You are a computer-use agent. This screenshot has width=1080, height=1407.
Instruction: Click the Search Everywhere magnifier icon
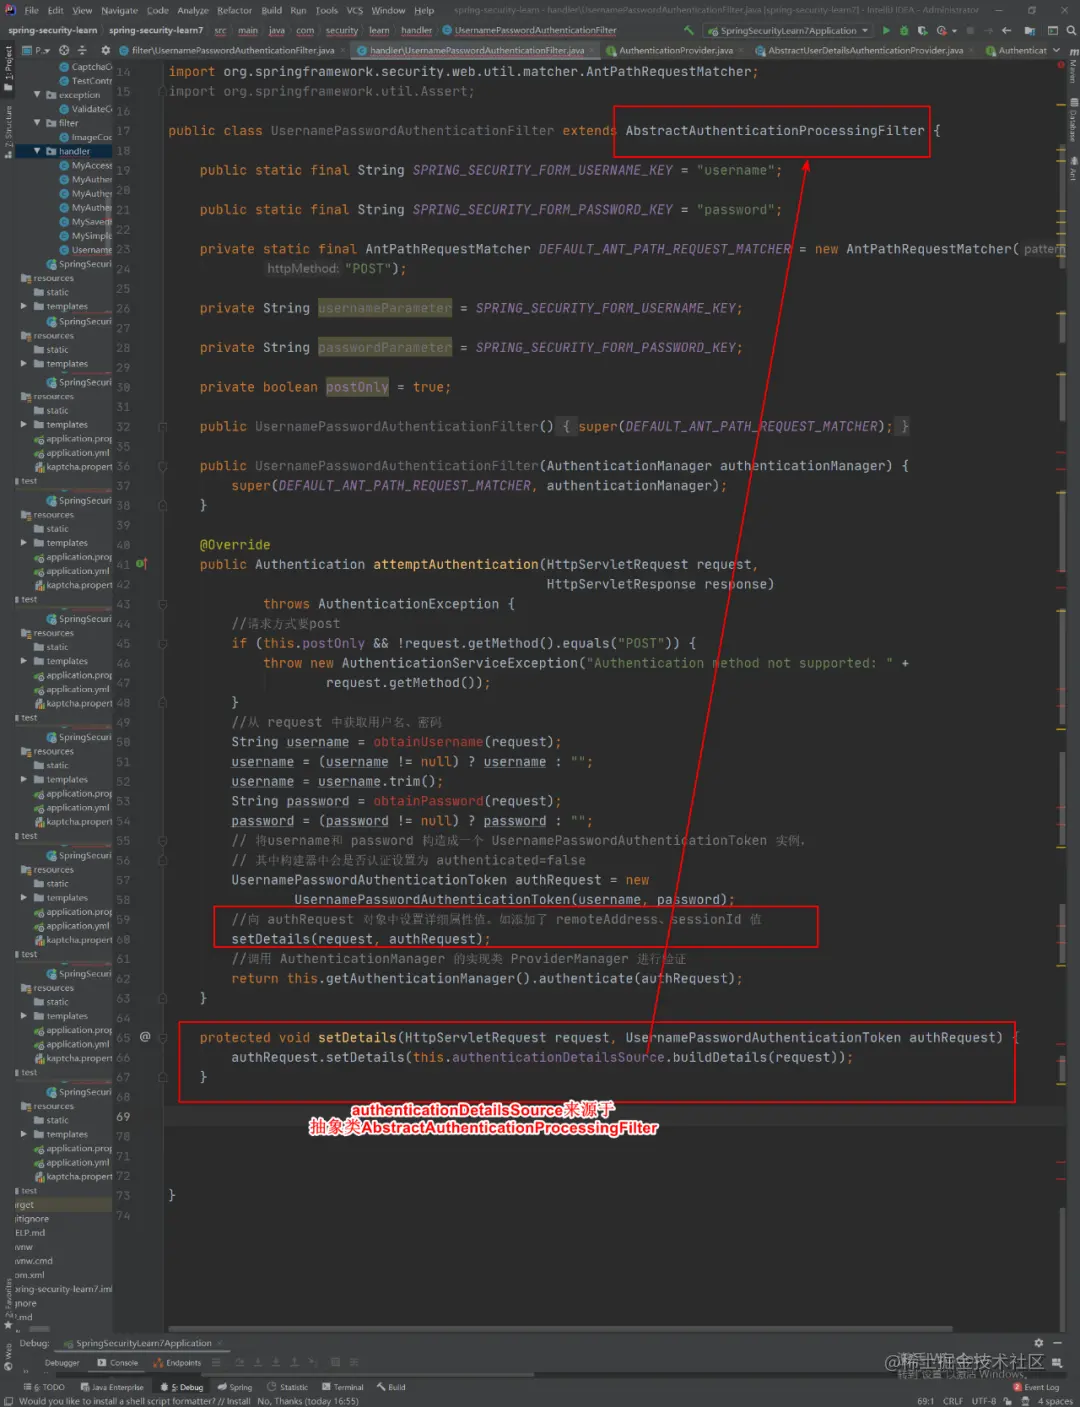coord(1072,31)
